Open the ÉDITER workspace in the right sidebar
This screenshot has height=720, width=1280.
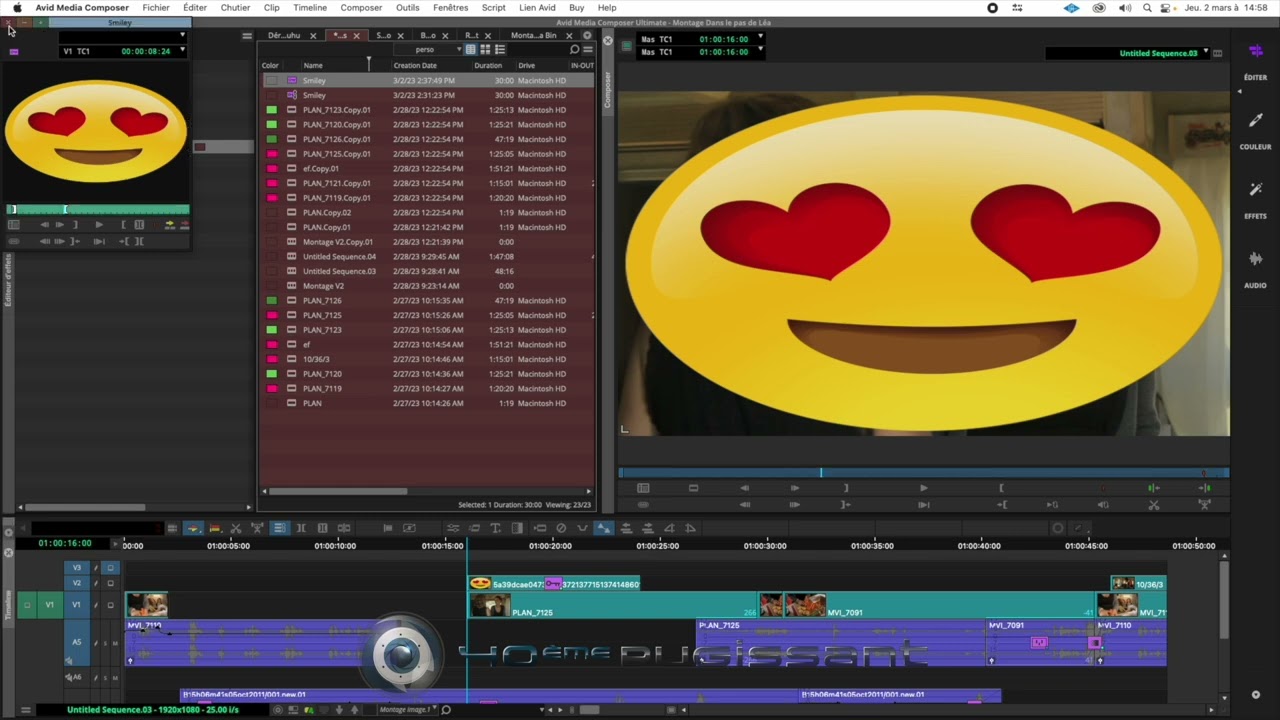[1255, 60]
